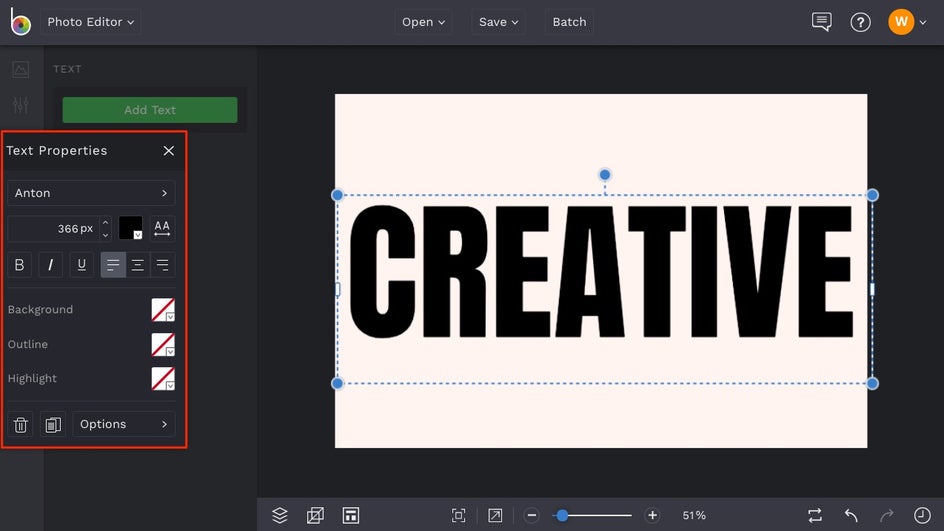Zoom out with the minus button
Viewport: 944px width, 531px height.
[532, 515]
